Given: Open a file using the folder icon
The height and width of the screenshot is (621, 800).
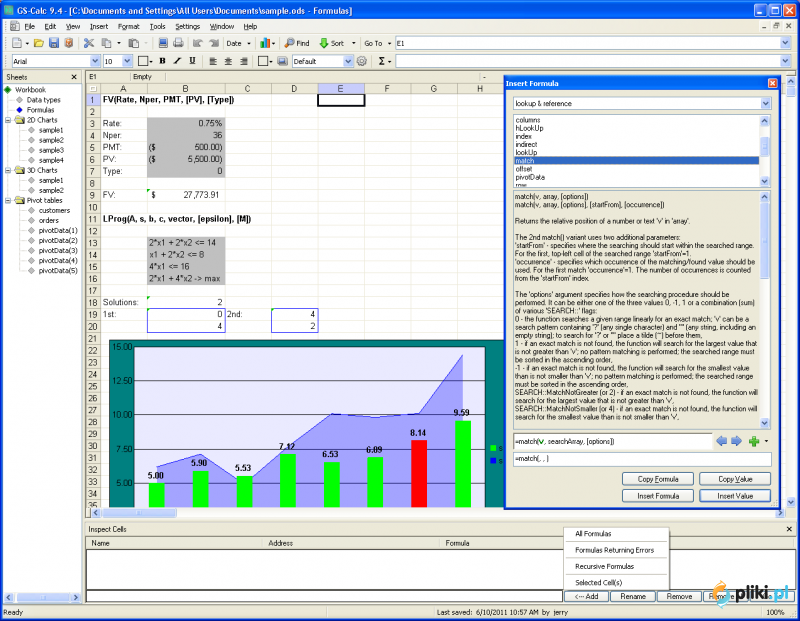Looking at the screenshot, I should 39,43.
